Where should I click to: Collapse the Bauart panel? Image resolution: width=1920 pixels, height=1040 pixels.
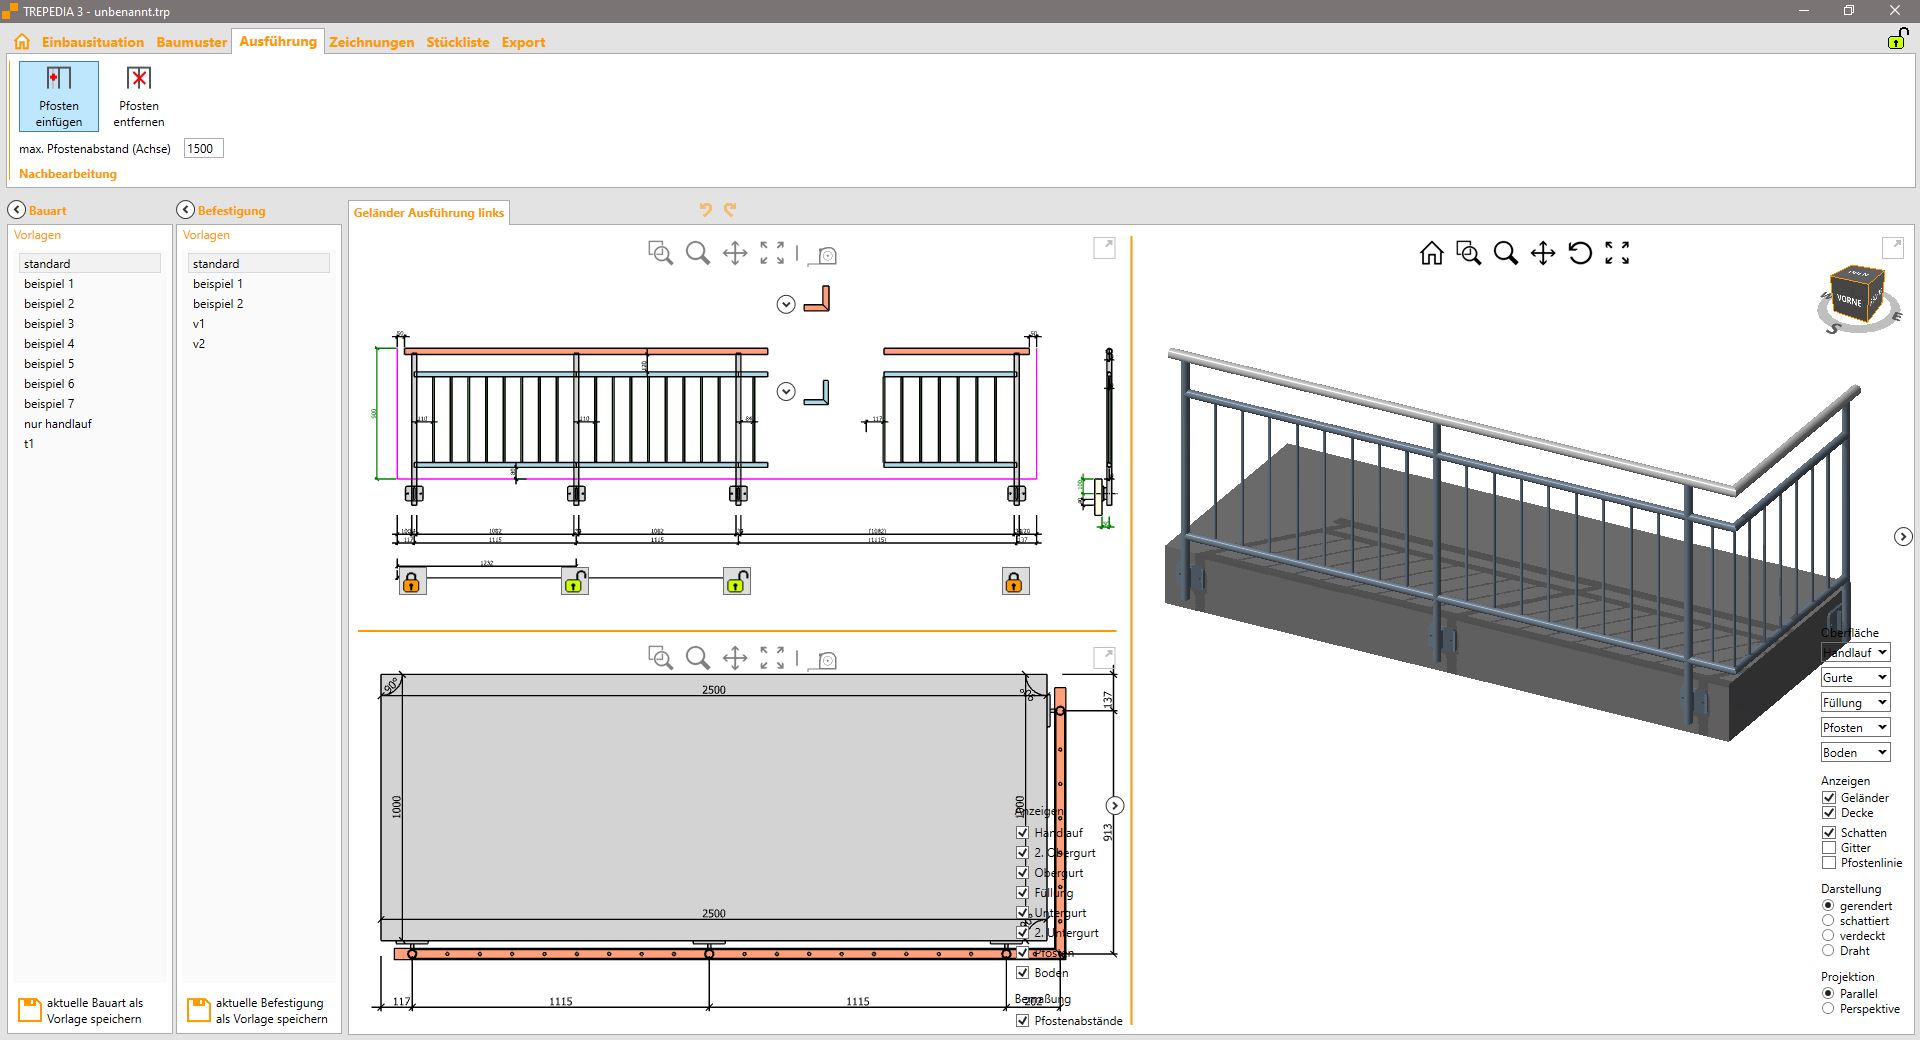(x=17, y=210)
